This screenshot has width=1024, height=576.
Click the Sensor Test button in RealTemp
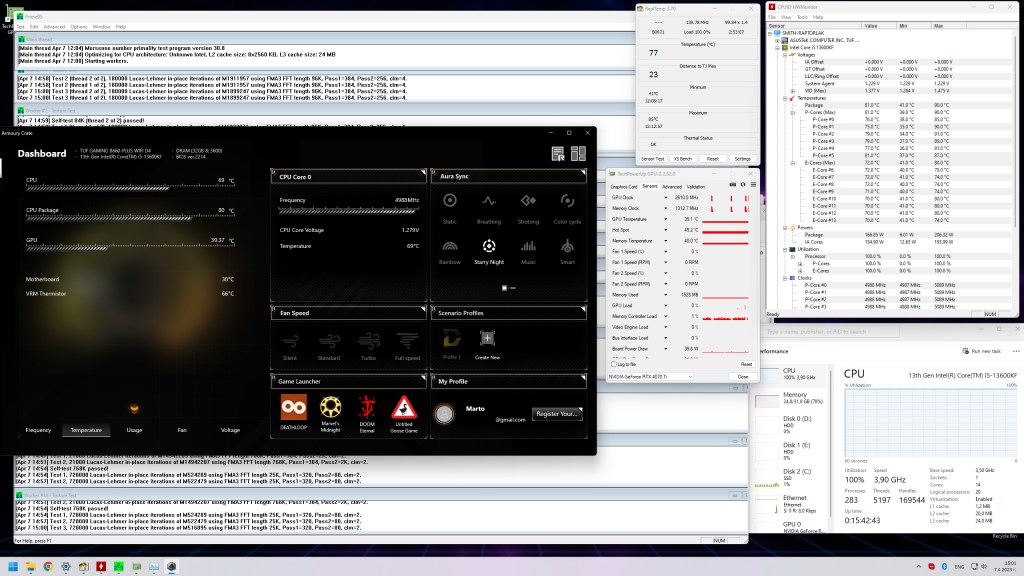click(652, 158)
